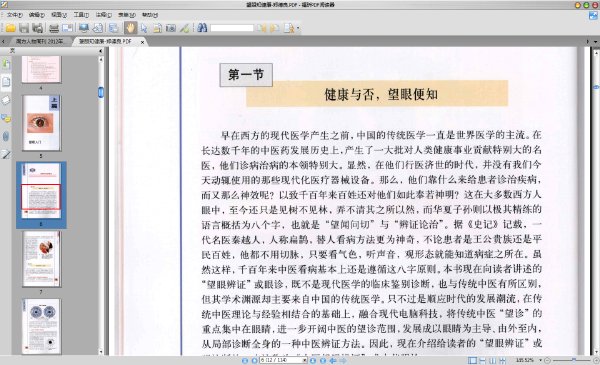Open the page number dropdown

pyautogui.click(x=305, y=360)
